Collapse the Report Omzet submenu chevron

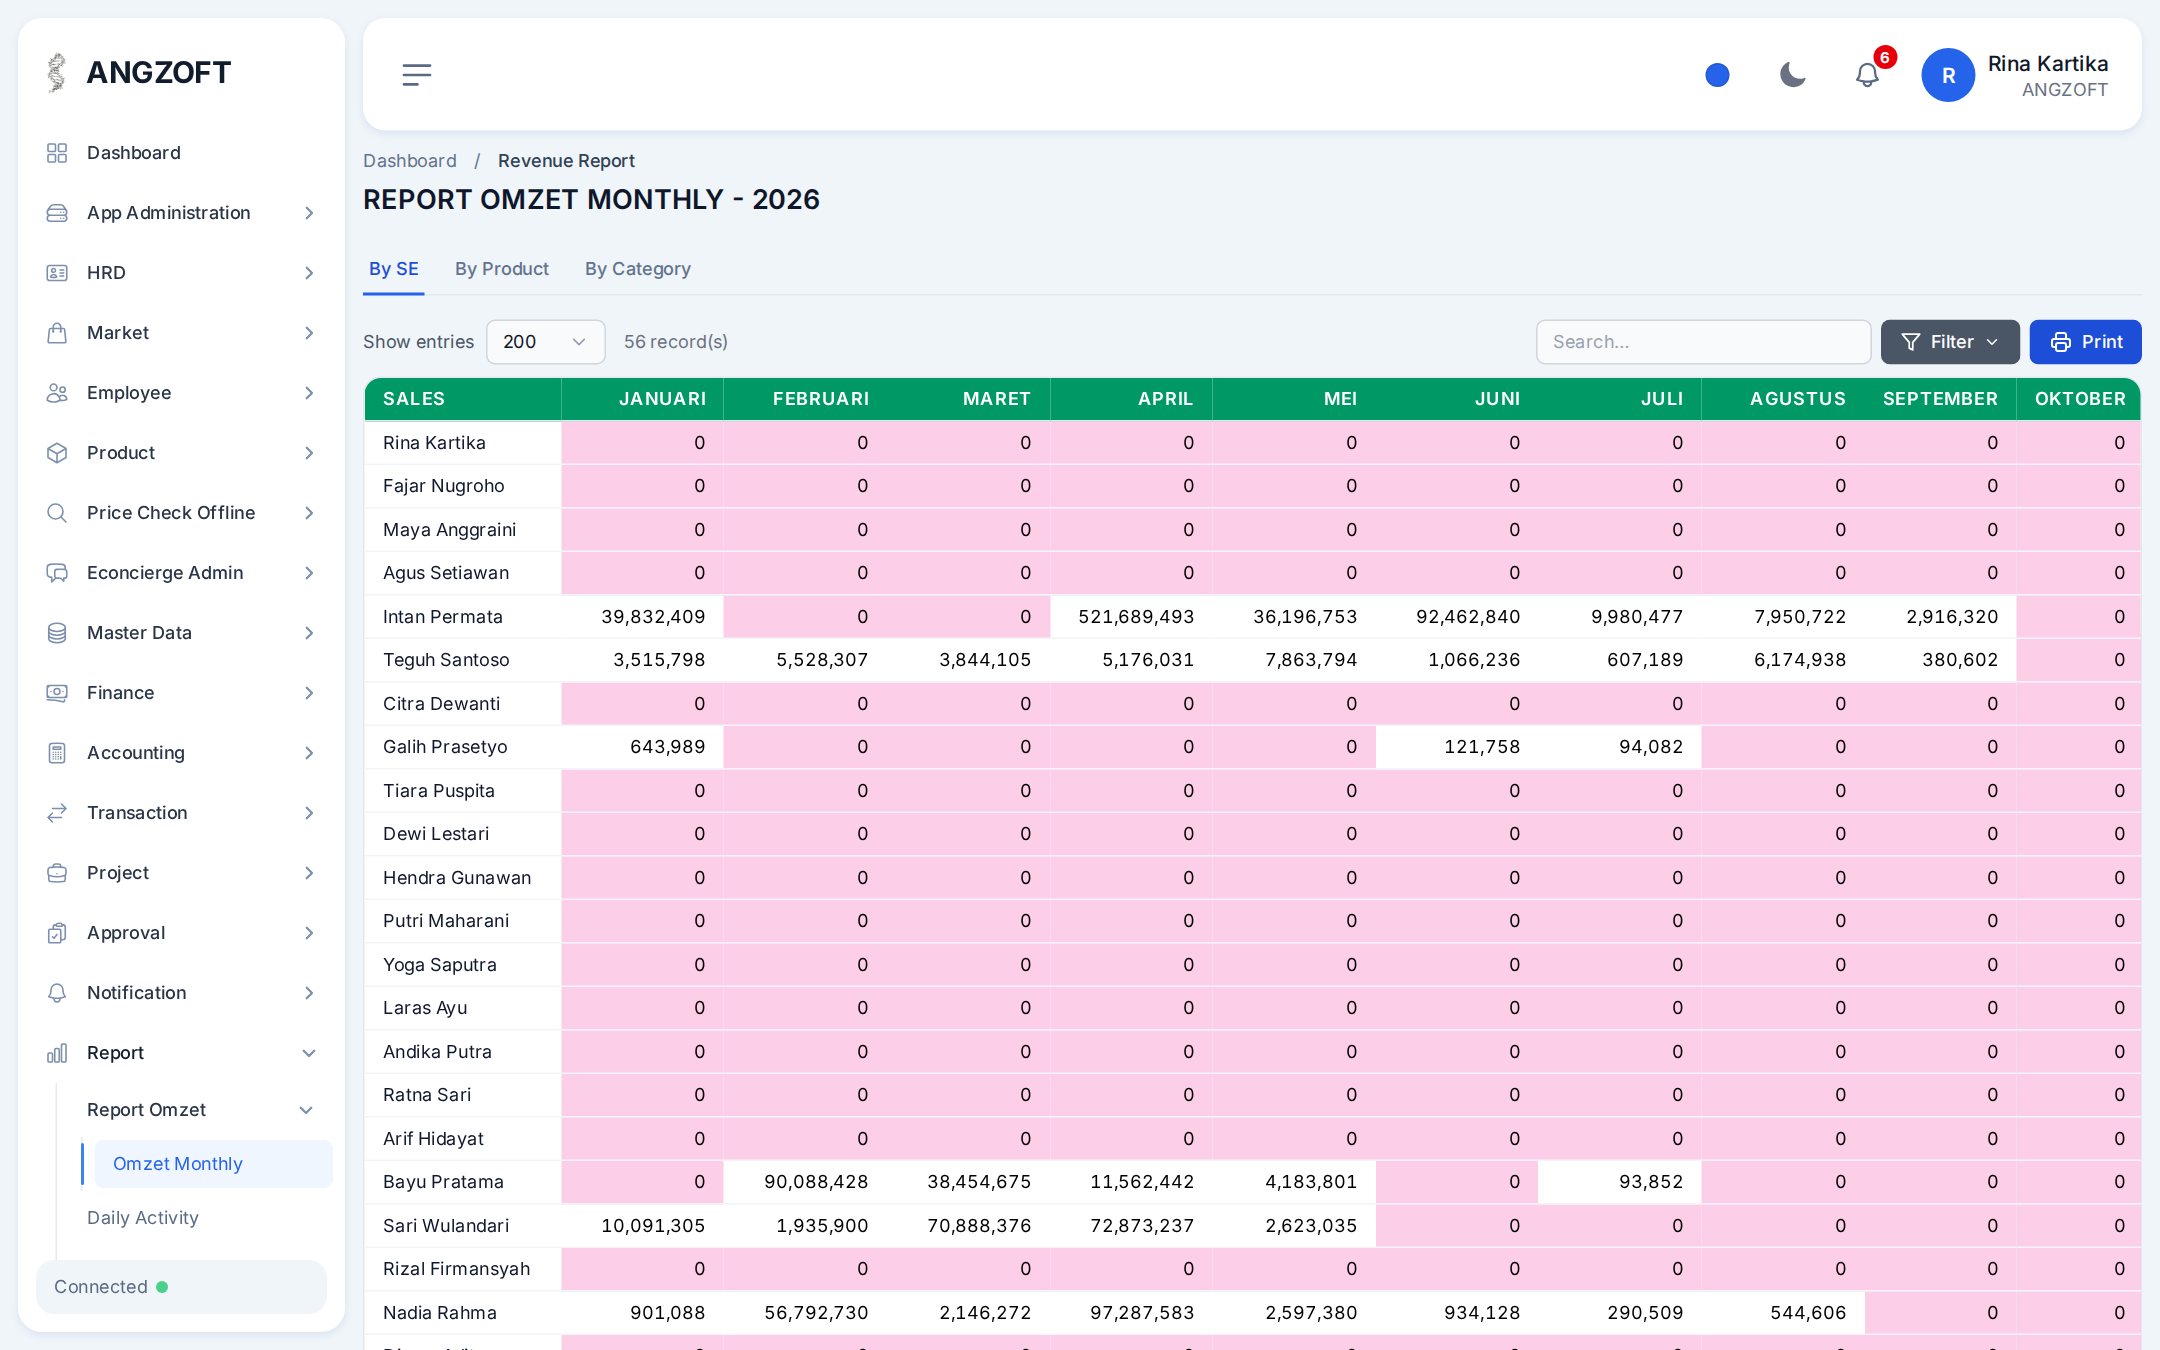(x=306, y=1110)
